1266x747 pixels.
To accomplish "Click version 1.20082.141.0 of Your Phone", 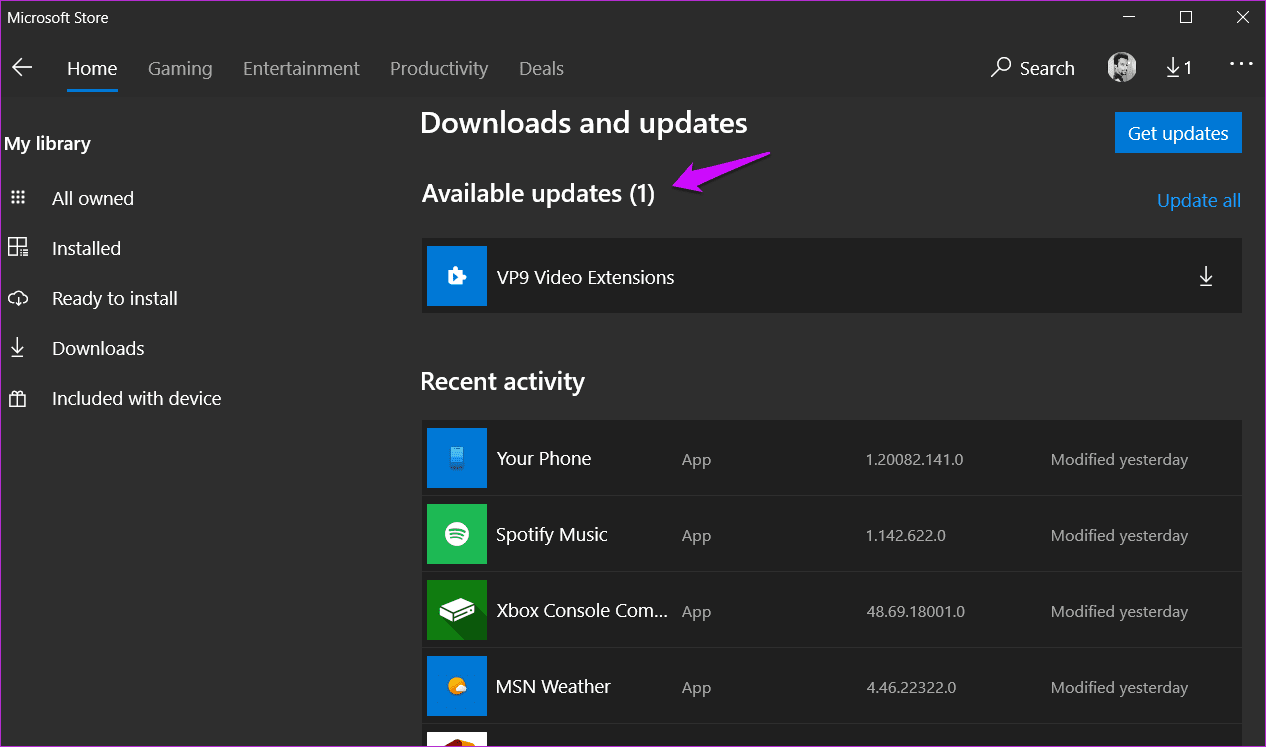I will (914, 460).
